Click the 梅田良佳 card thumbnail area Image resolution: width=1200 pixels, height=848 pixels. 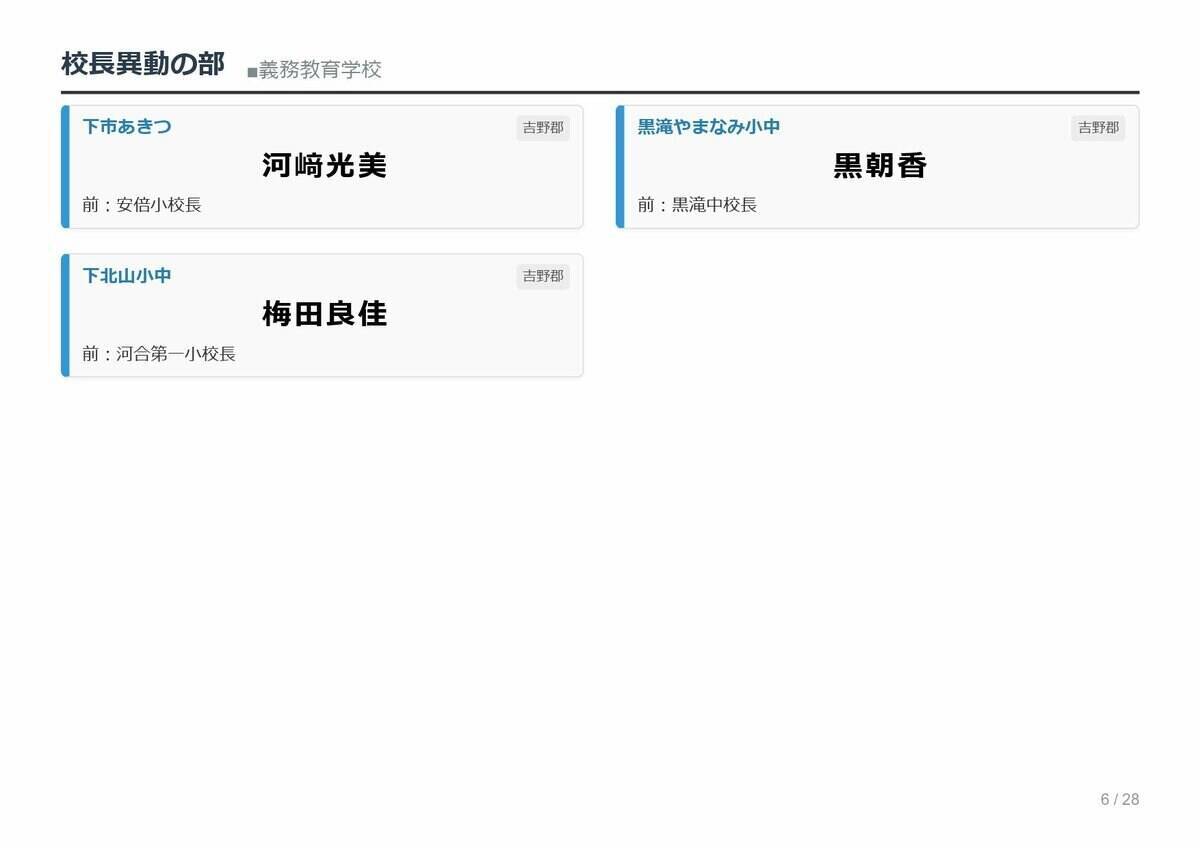tap(322, 314)
